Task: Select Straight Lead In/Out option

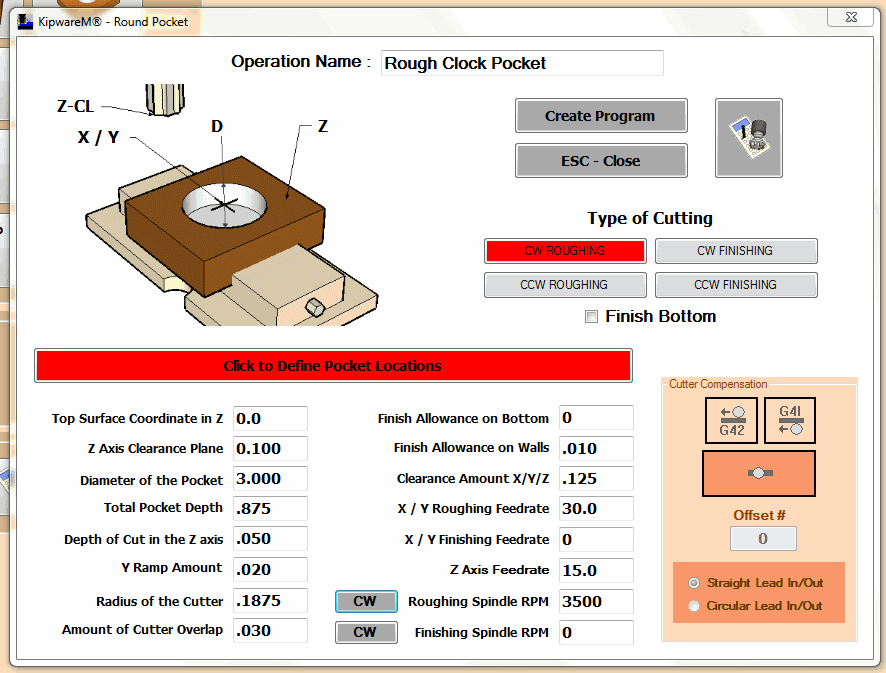Action: [x=694, y=583]
